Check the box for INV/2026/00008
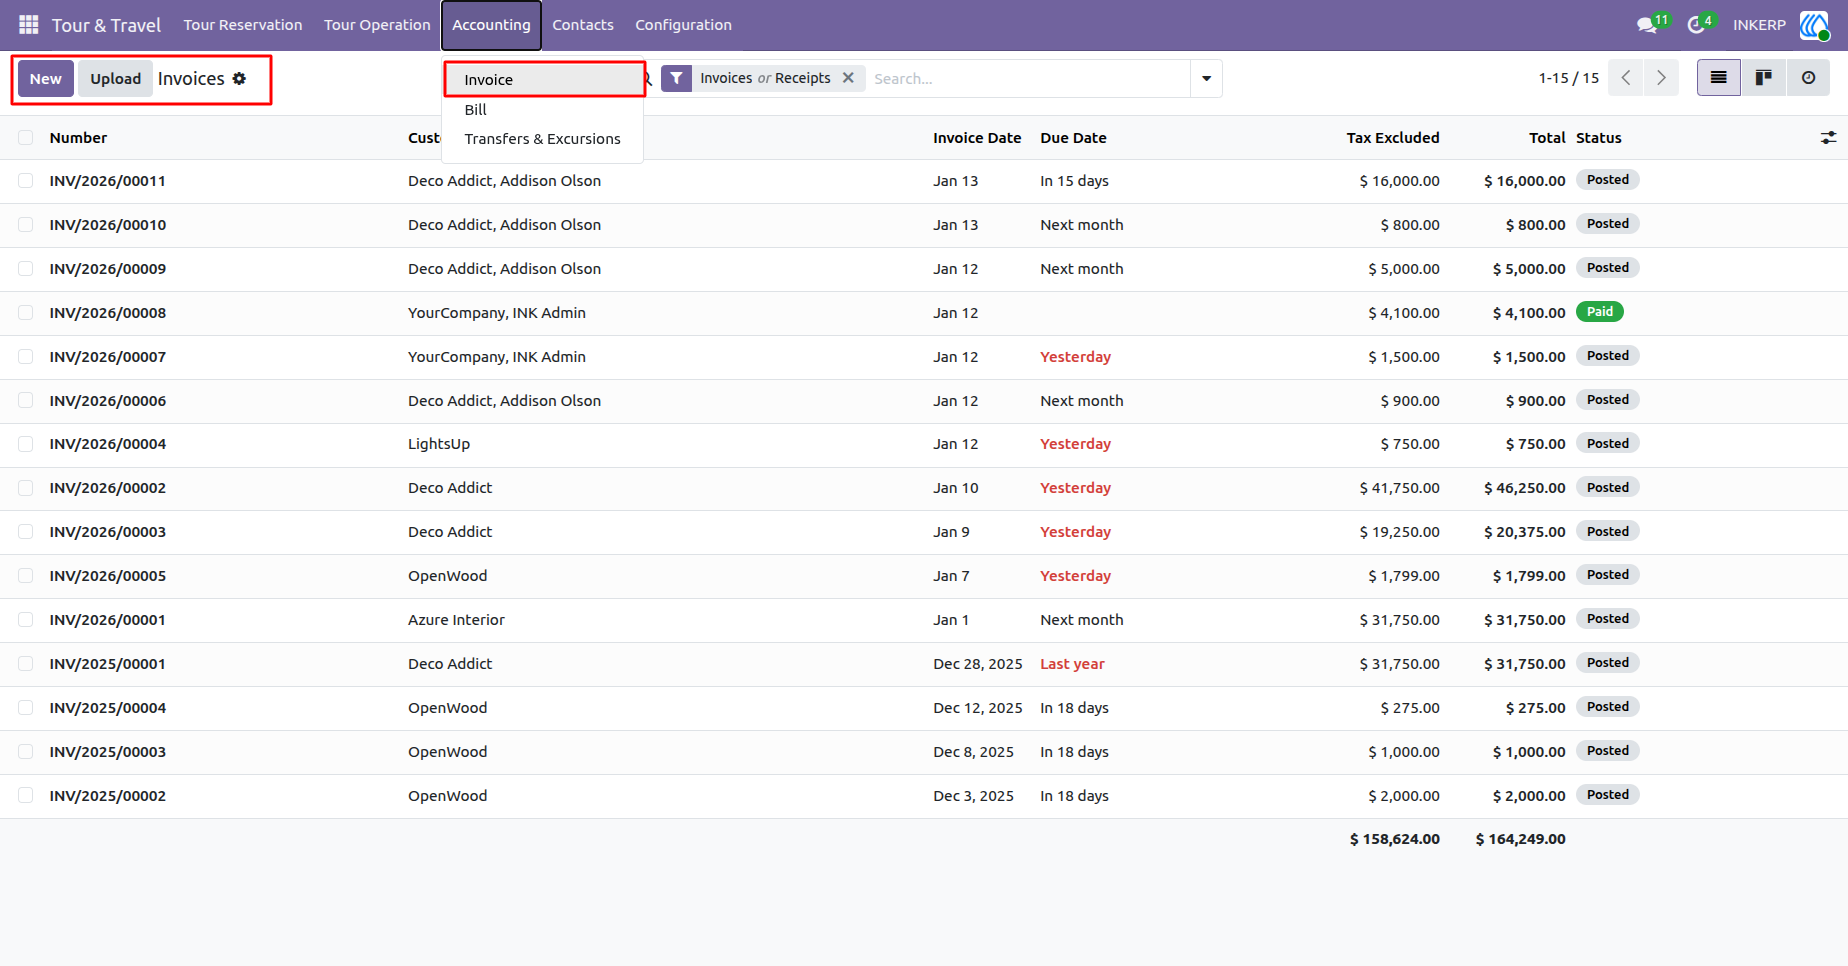Image resolution: width=1848 pixels, height=966 pixels. [26, 313]
